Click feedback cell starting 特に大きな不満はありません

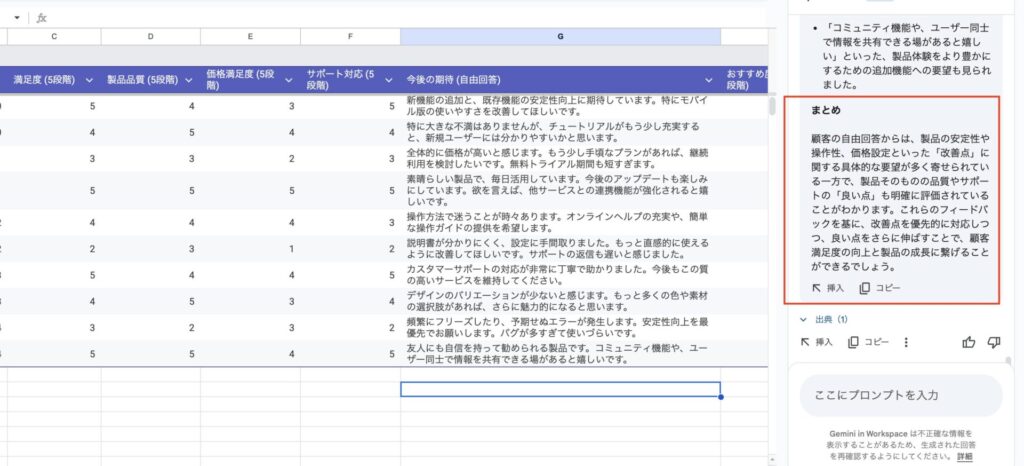click(x=560, y=132)
